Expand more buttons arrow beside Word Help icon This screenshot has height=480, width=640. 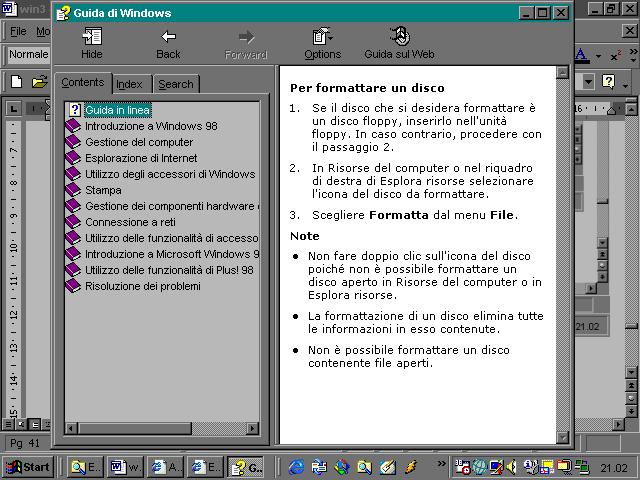[x=626, y=85]
